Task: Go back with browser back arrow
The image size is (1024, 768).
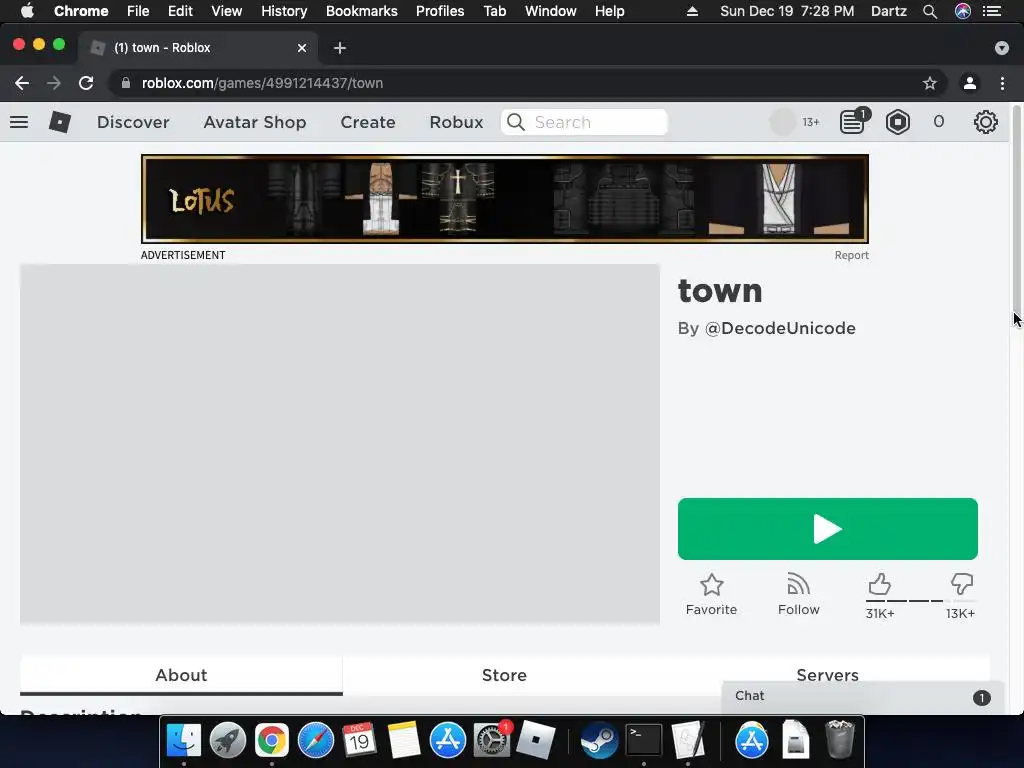Action: click(22, 83)
